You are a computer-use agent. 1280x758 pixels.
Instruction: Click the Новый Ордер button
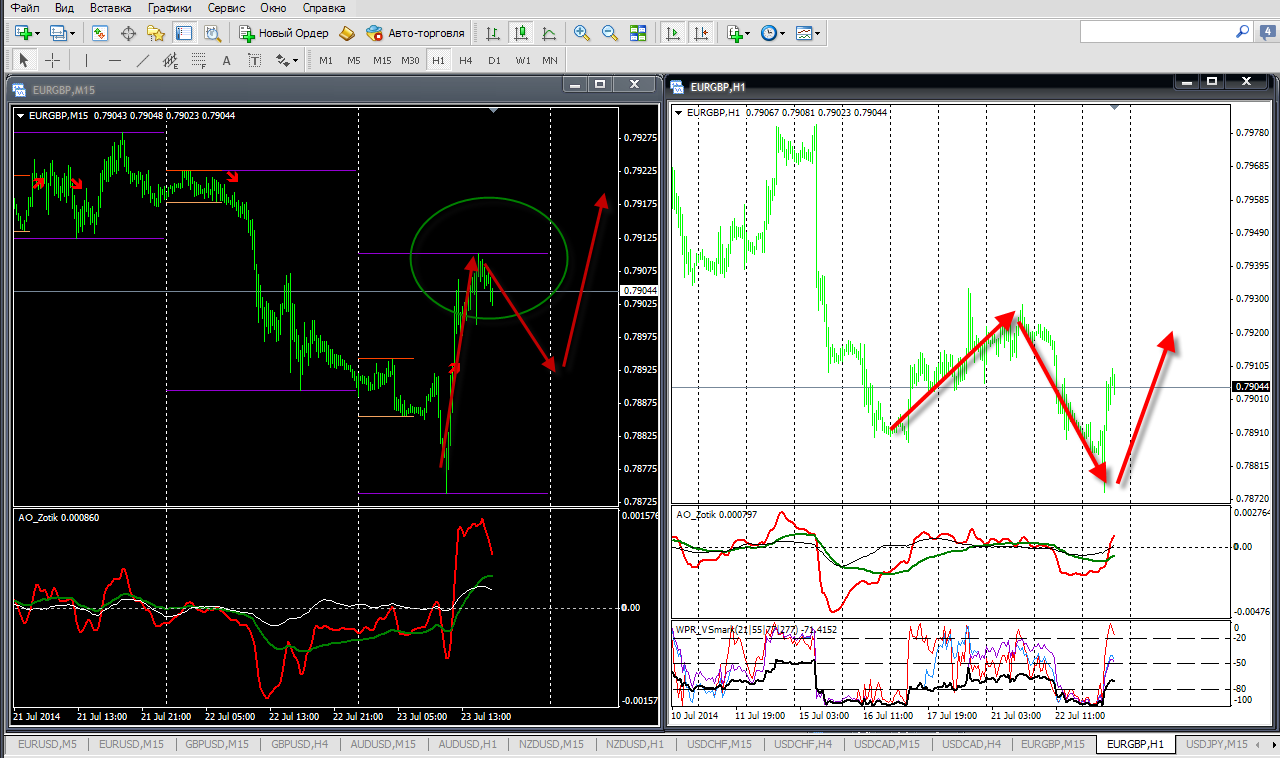[284, 33]
